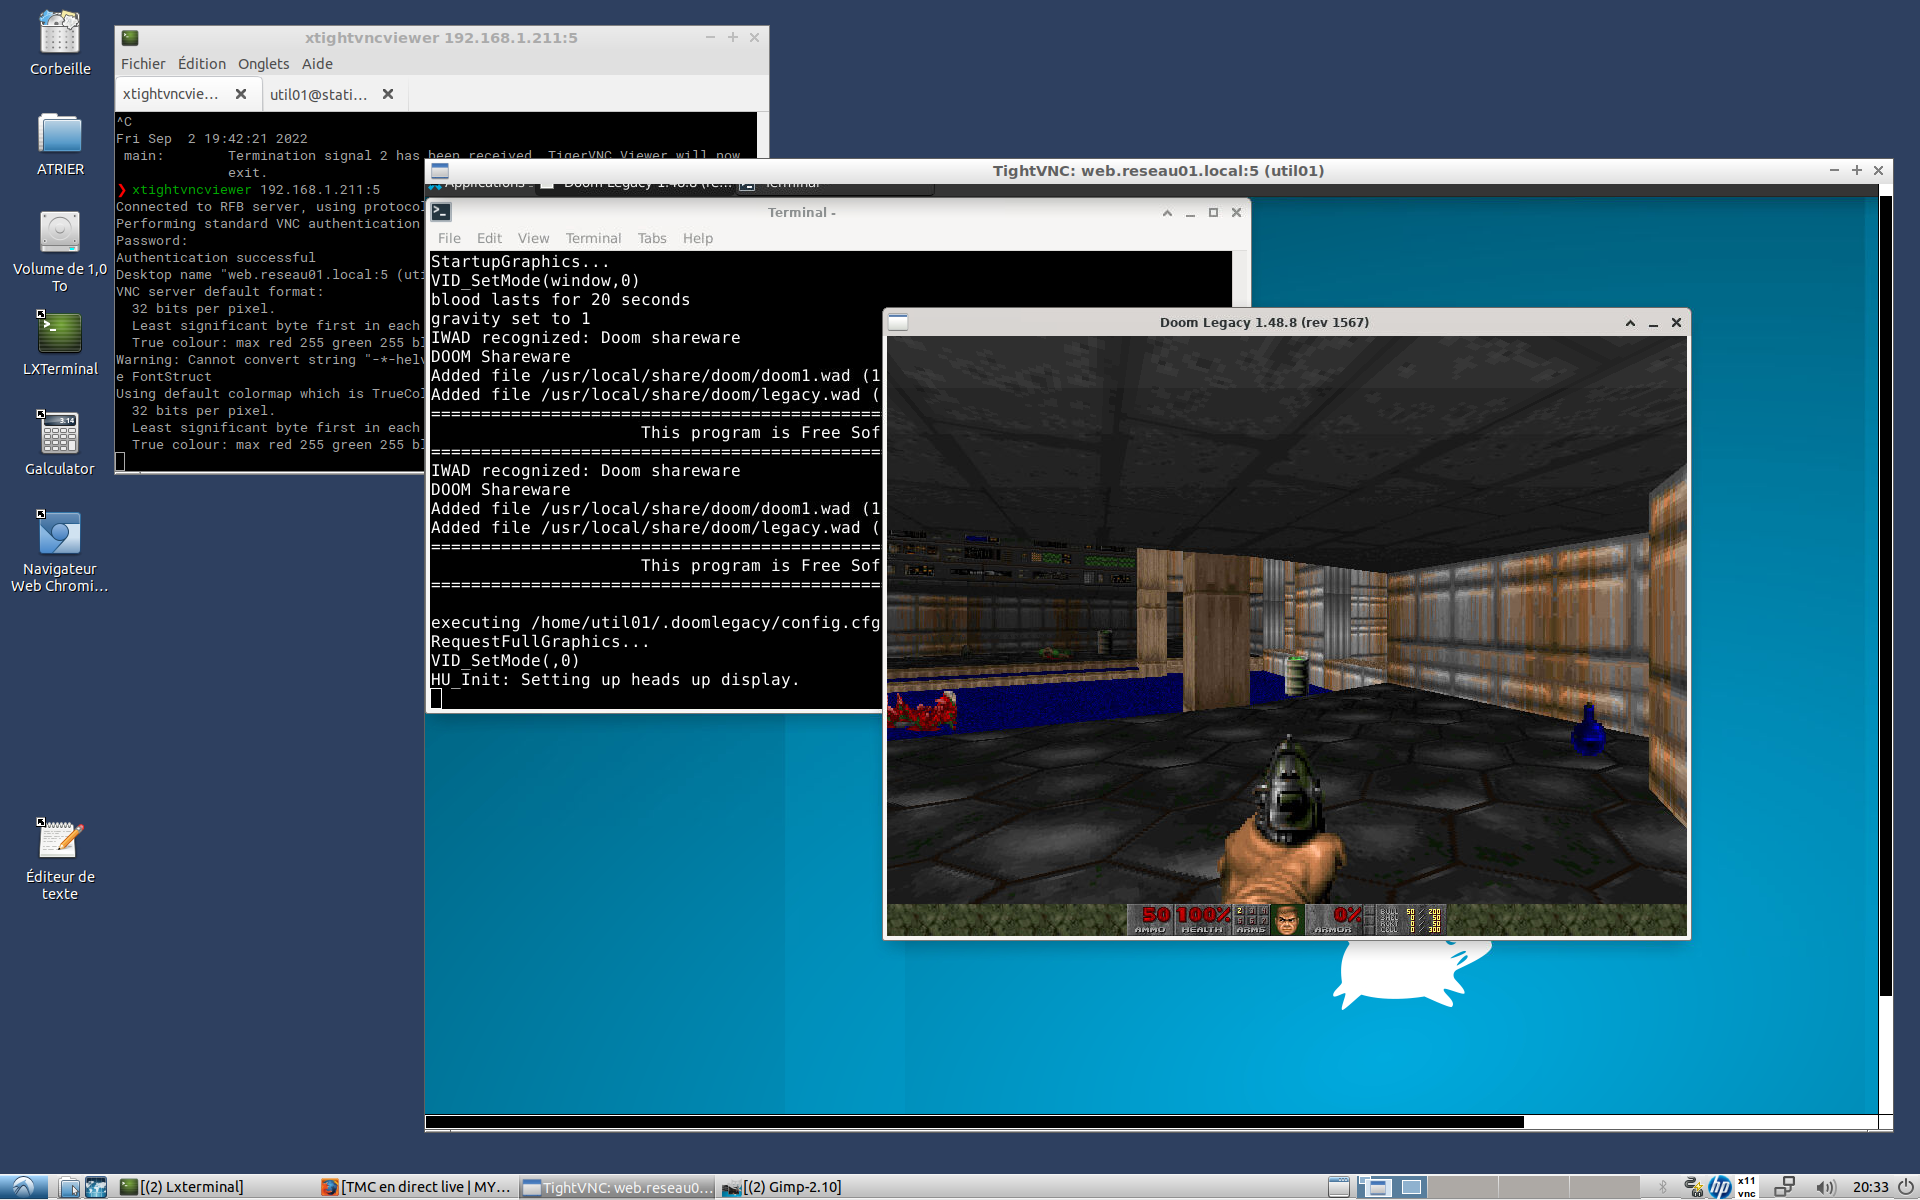Click the x11 vnc tray icon
Viewport: 1920px width, 1200px height.
coord(1747,1187)
